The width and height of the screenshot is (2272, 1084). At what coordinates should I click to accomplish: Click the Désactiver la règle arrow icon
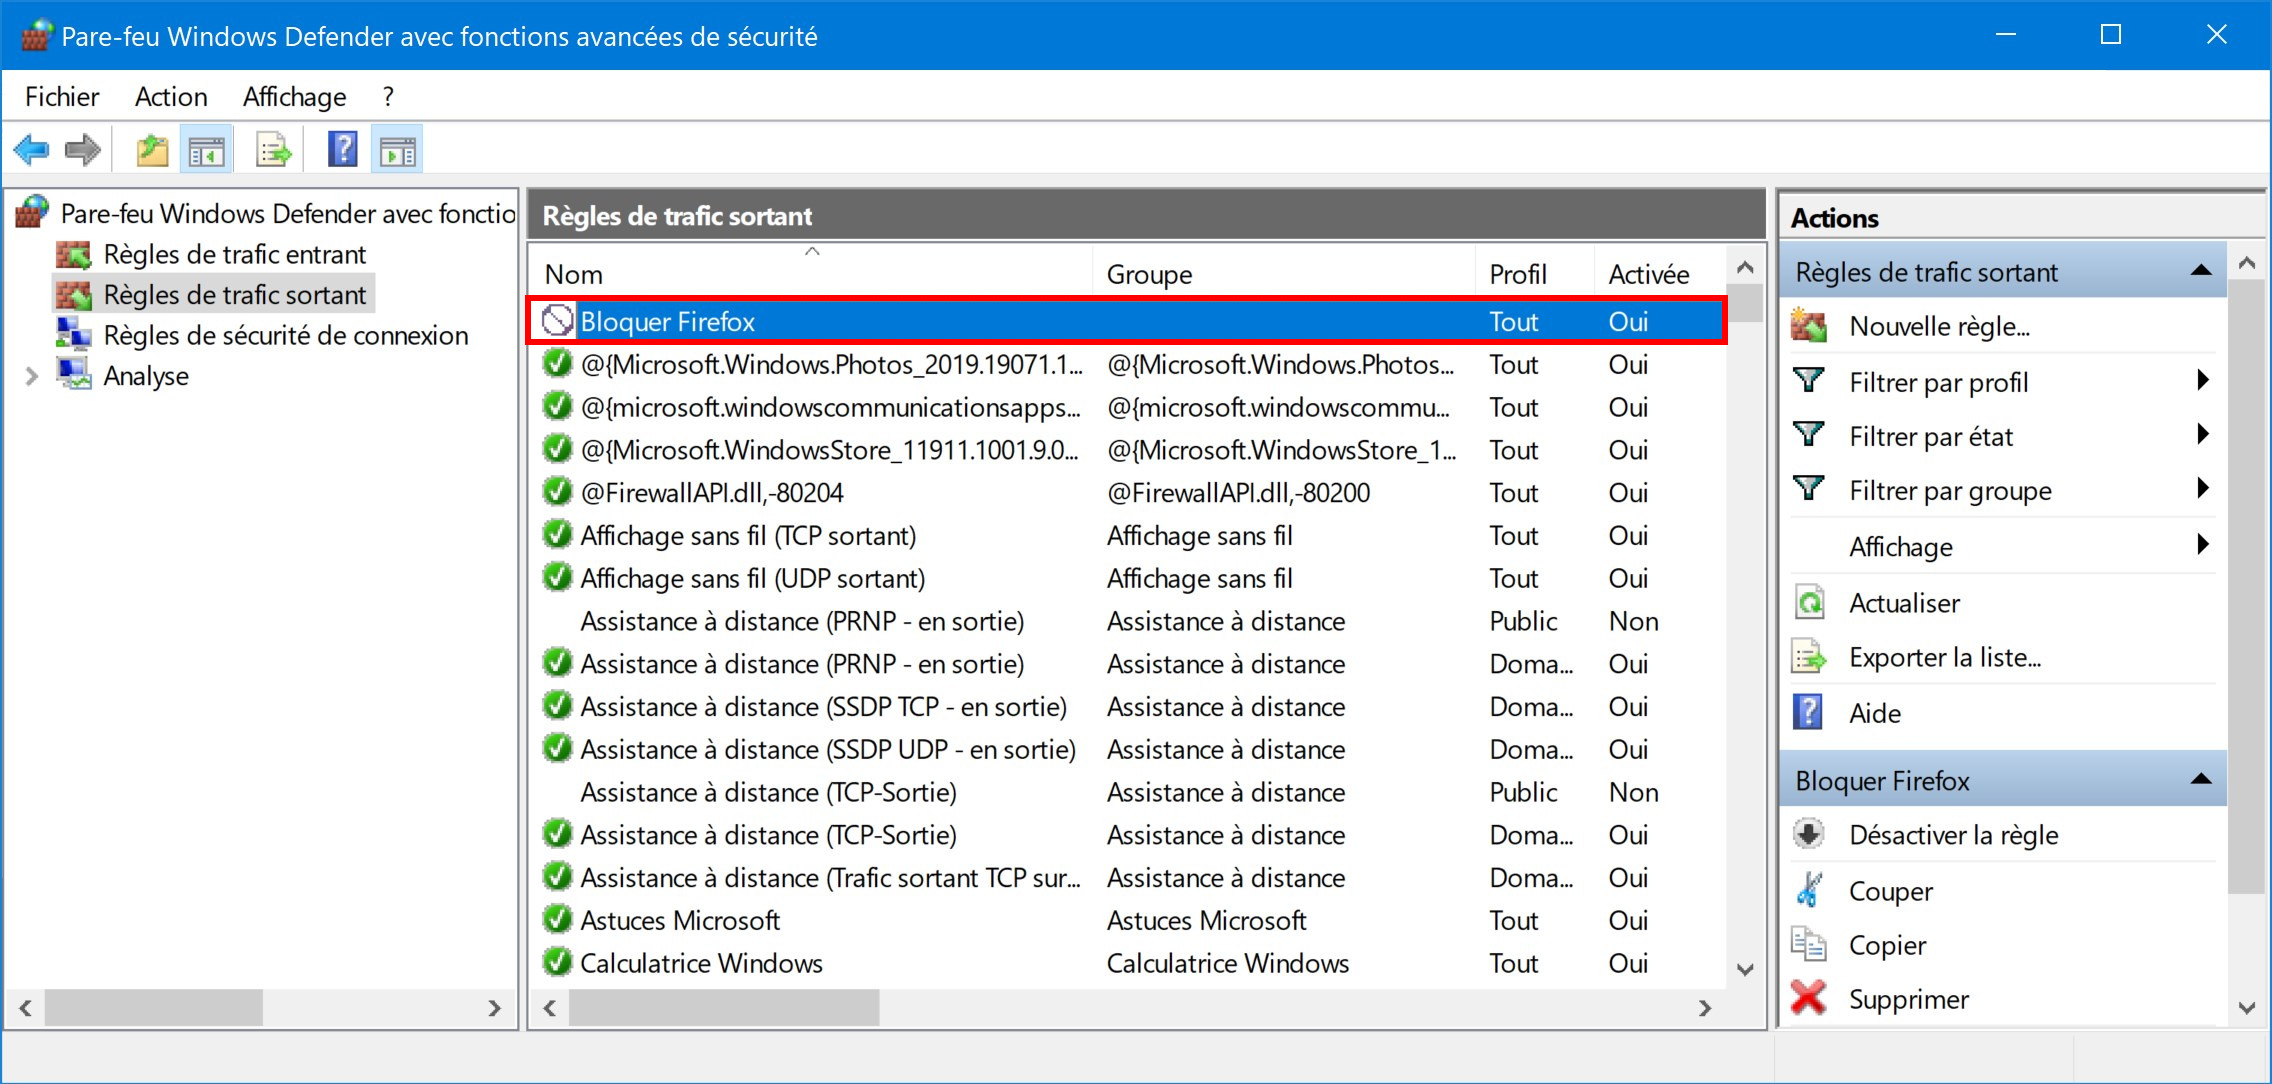pyautogui.click(x=1809, y=834)
